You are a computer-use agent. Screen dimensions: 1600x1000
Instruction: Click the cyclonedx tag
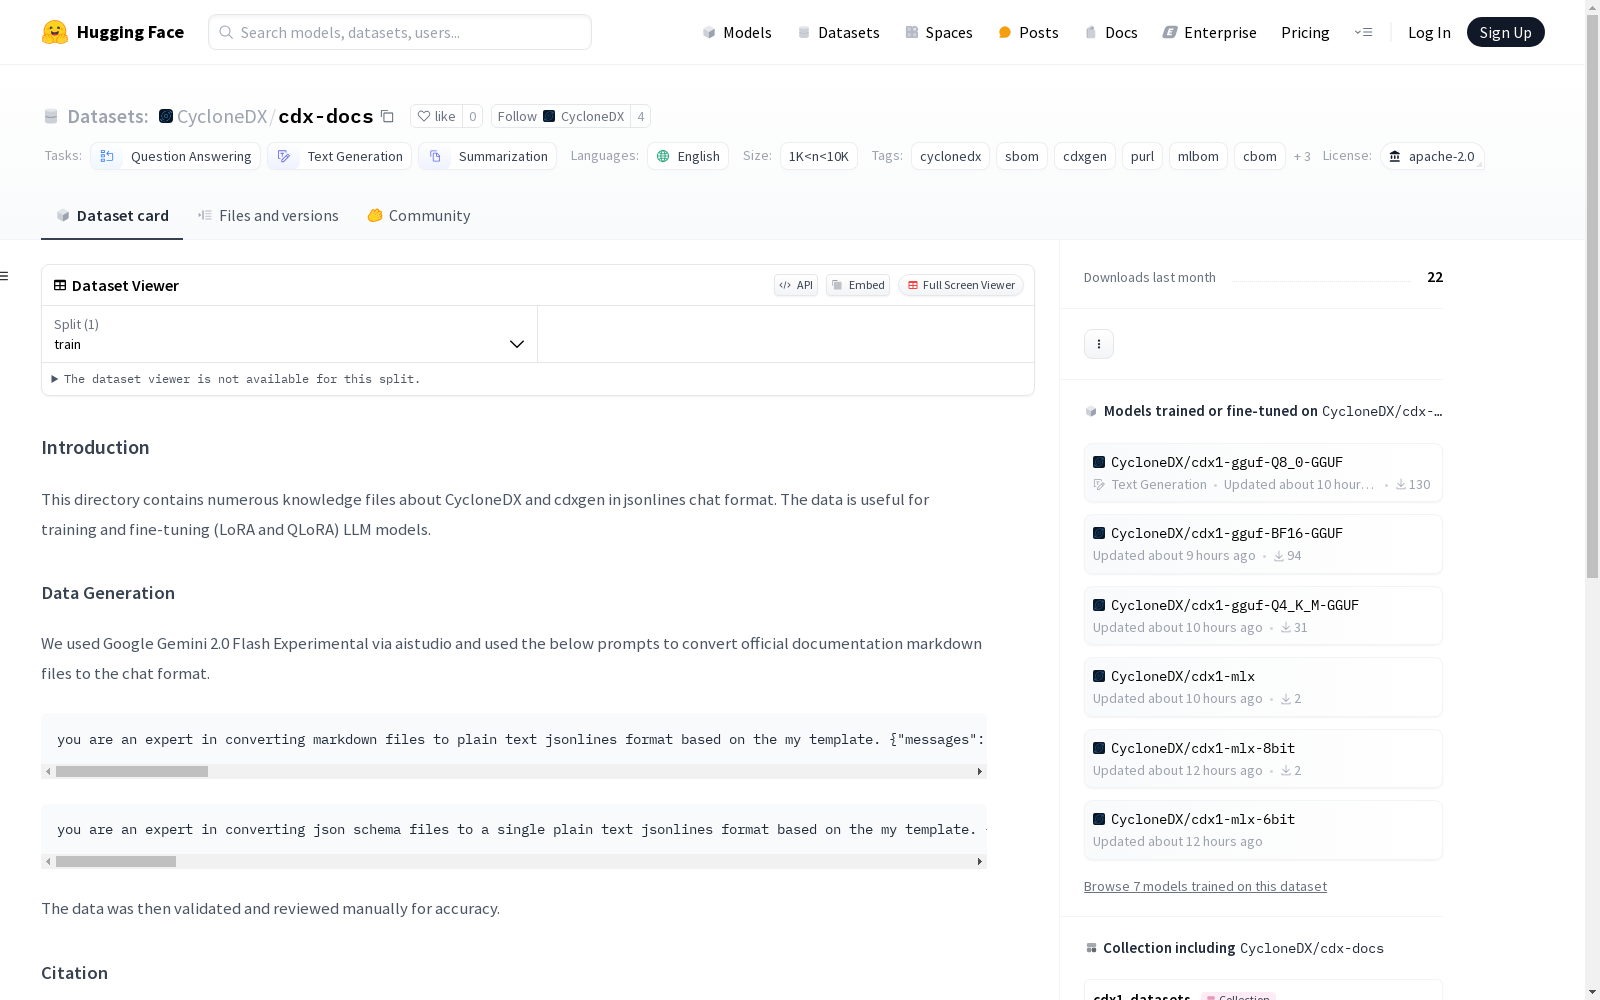click(x=950, y=156)
